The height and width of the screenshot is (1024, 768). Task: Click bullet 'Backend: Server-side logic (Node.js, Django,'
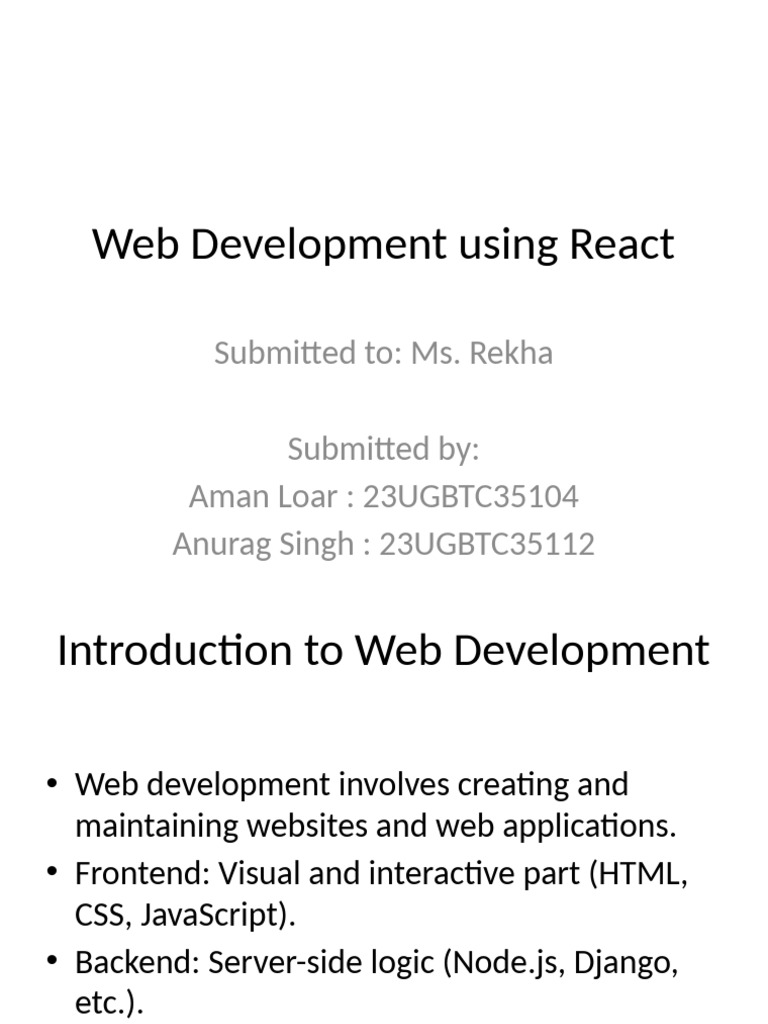(x=377, y=963)
